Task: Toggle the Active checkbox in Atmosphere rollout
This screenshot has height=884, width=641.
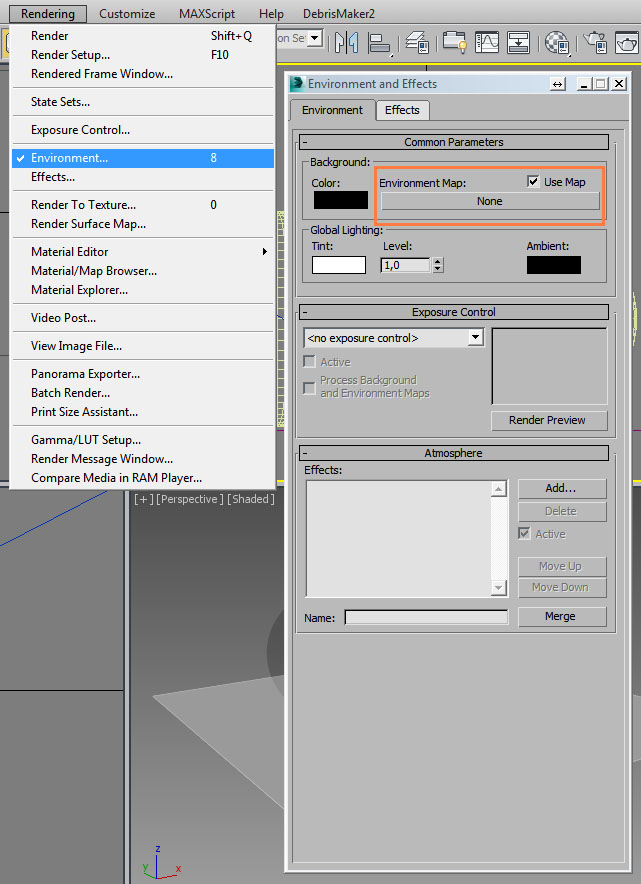Action: point(524,533)
